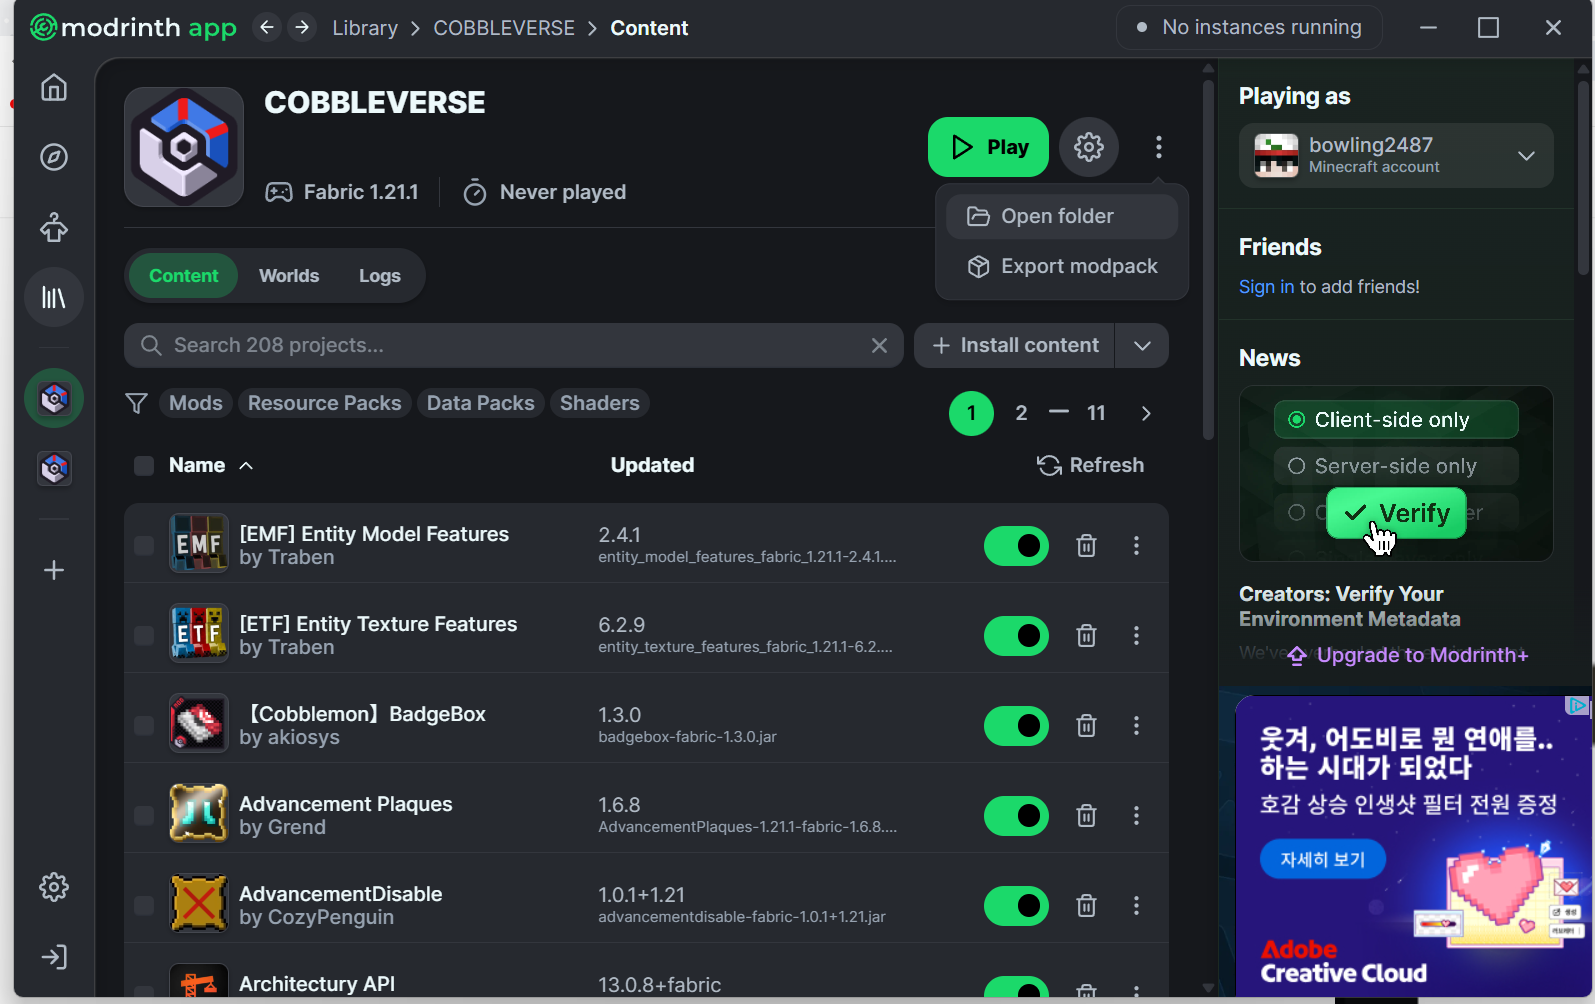This screenshot has height=1004, width=1595.
Task: Delete the BadgeBox mod
Action: pyautogui.click(x=1086, y=725)
